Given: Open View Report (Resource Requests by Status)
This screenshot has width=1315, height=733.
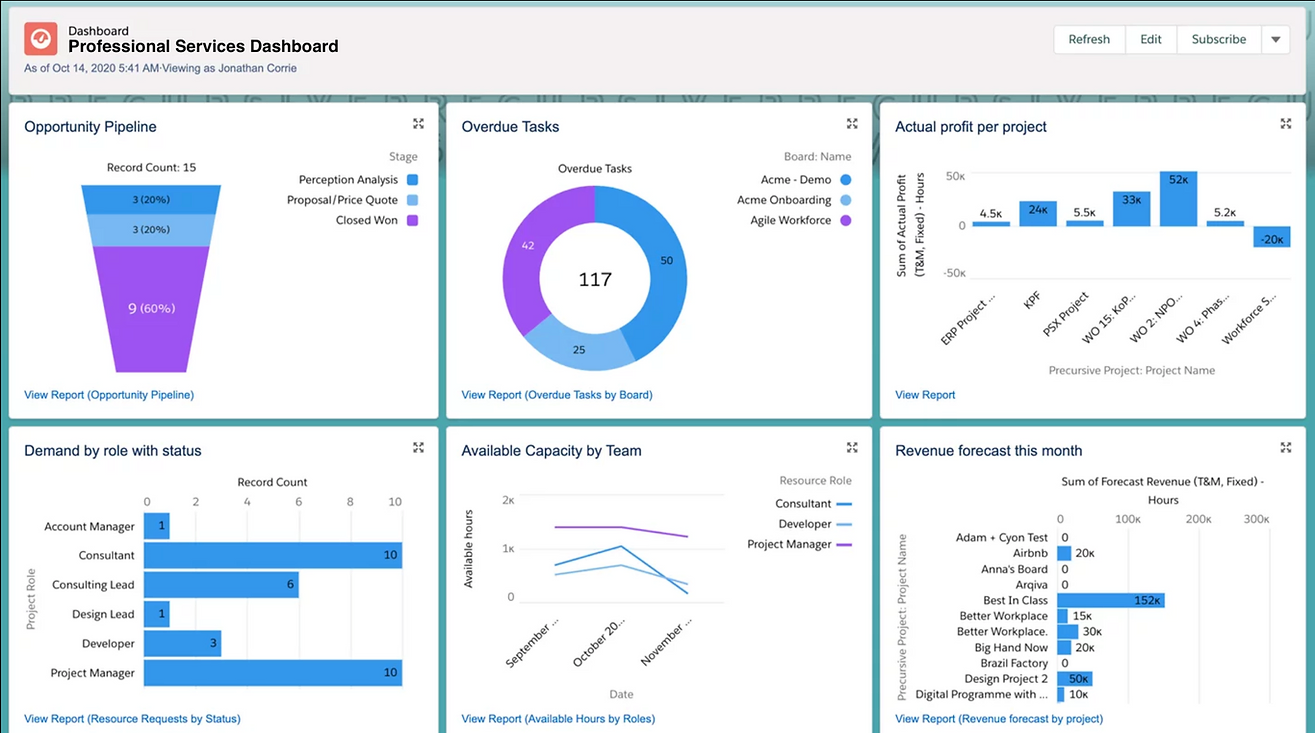Looking at the screenshot, I should pyautogui.click(x=132, y=718).
